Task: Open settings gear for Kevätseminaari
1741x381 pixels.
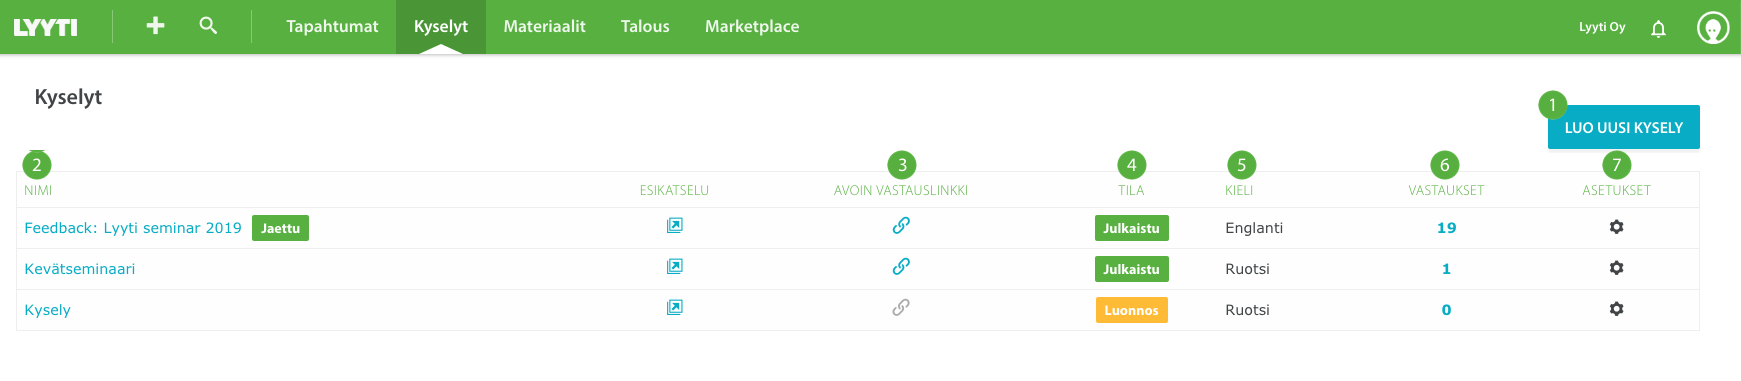Action: coord(1616,268)
